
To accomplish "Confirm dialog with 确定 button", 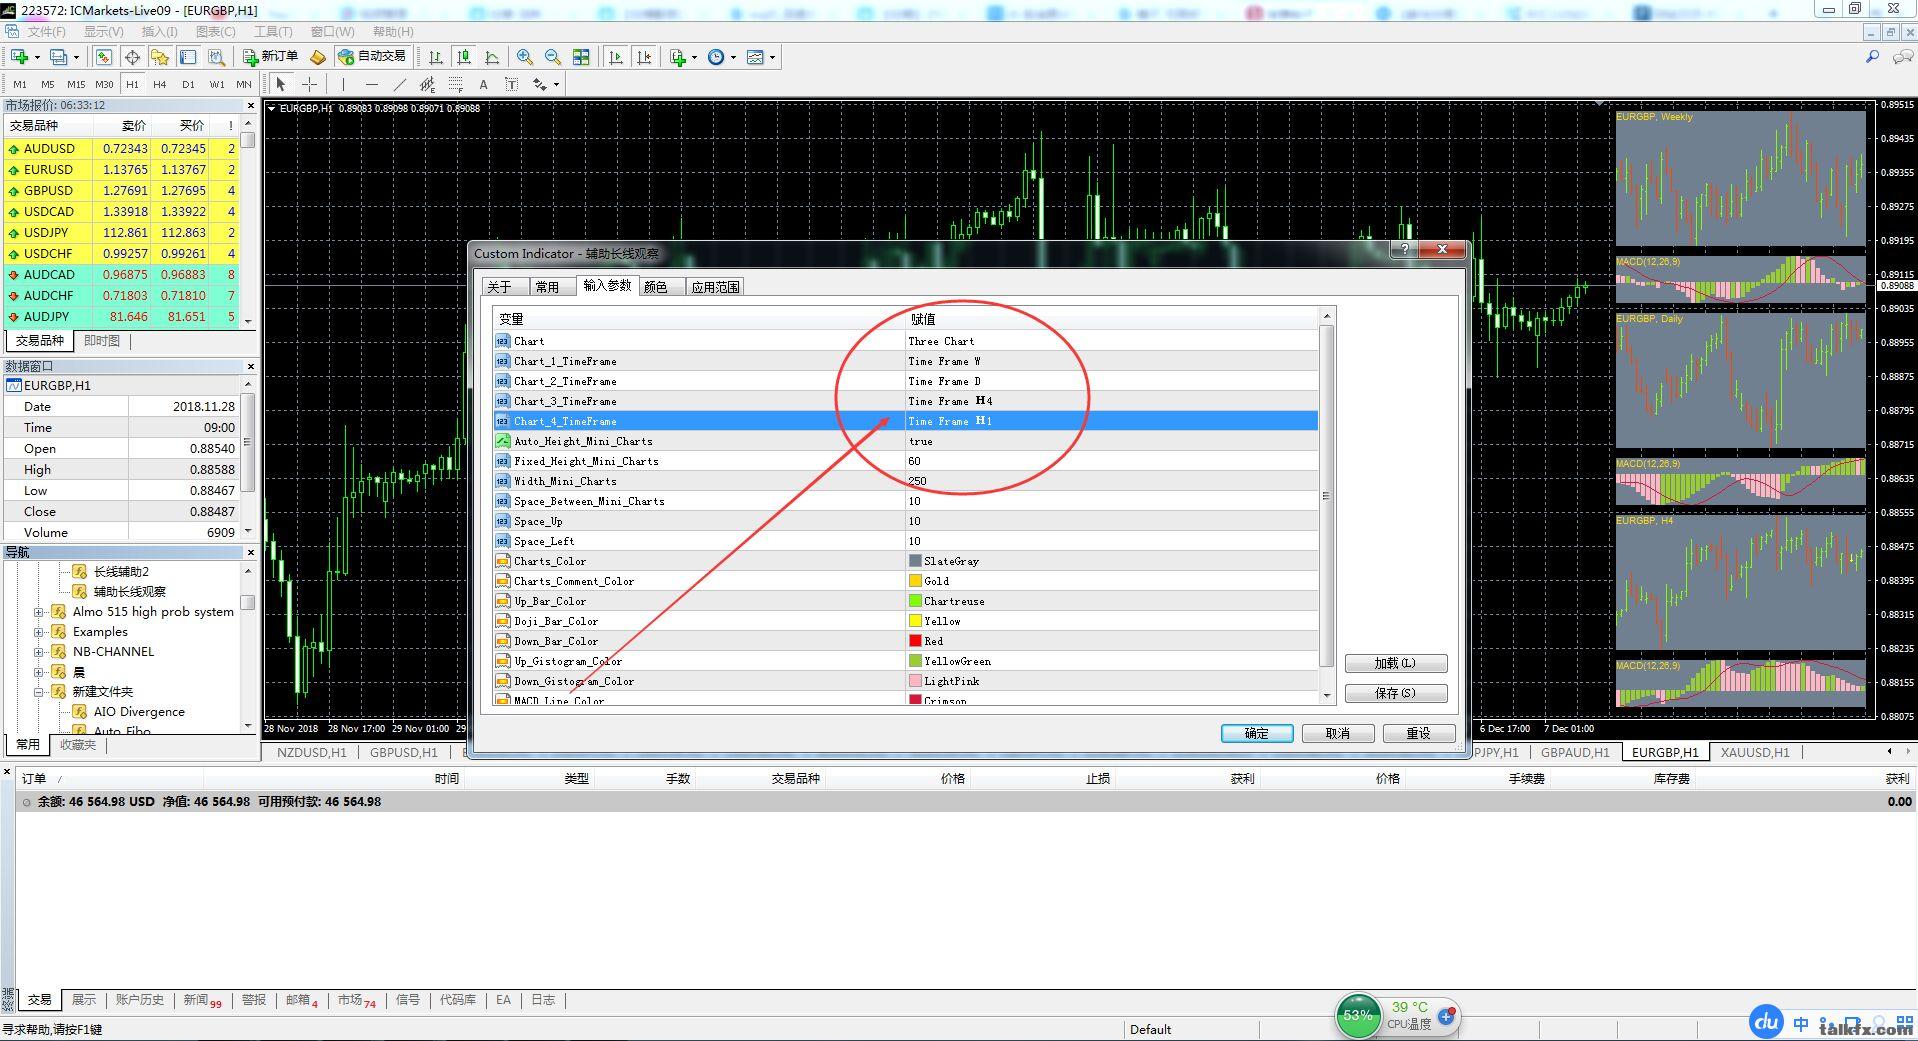I will [1257, 733].
